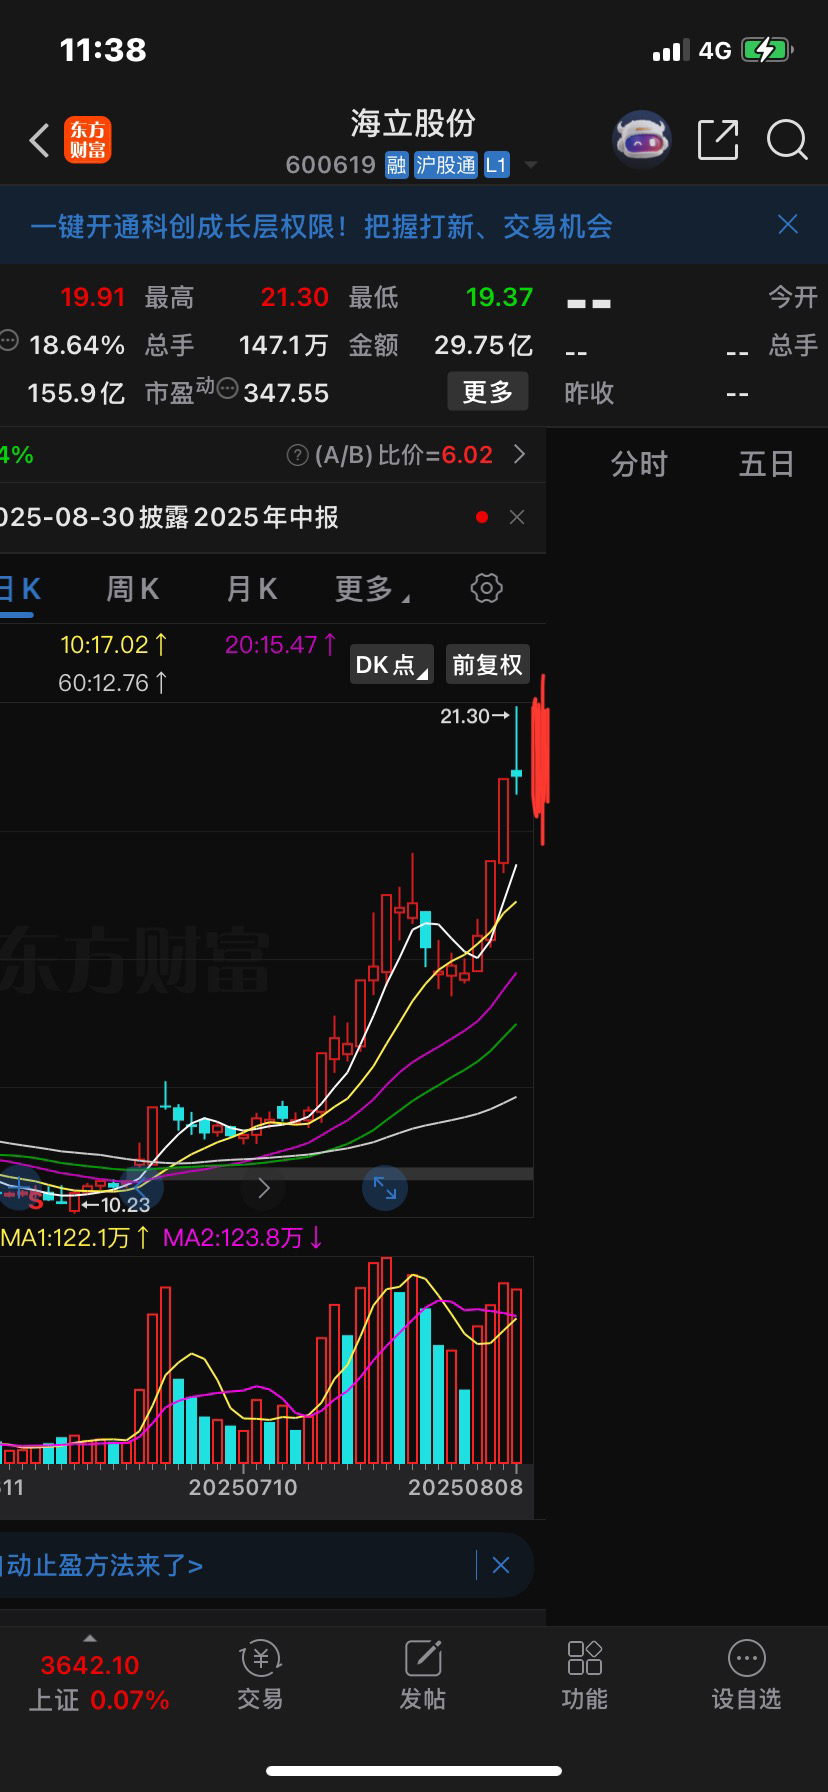Dismiss the 2025年中报 disclosure notice
The height and width of the screenshot is (1792, 828).
point(517,517)
